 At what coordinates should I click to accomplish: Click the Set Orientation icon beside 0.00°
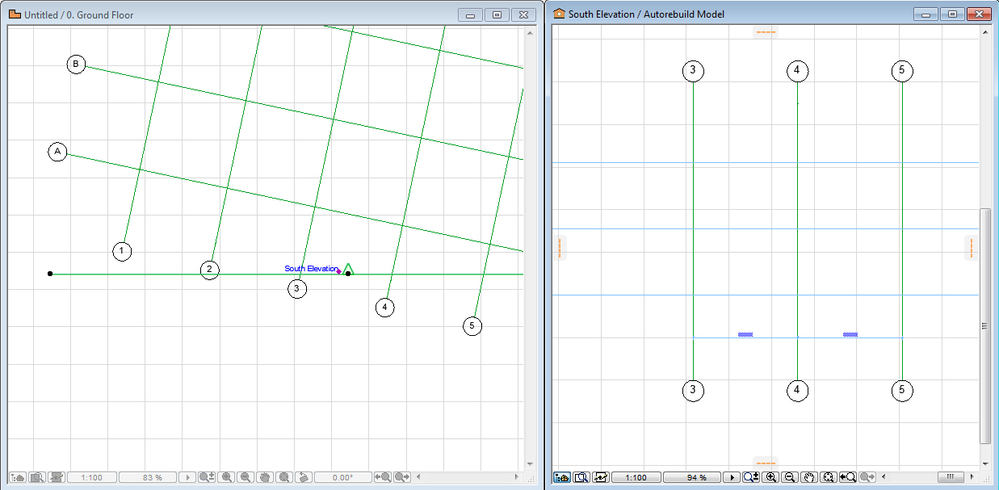coord(304,477)
